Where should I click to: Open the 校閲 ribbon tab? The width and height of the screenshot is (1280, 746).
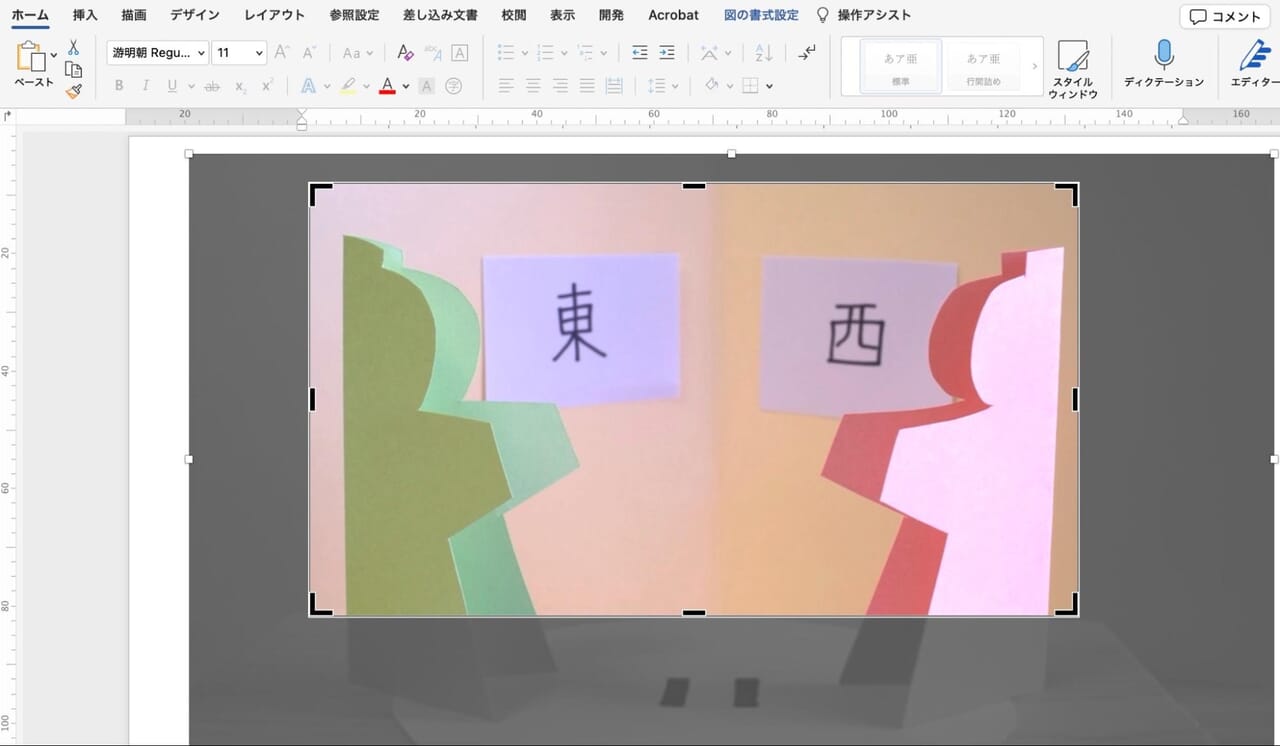pos(513,15)
